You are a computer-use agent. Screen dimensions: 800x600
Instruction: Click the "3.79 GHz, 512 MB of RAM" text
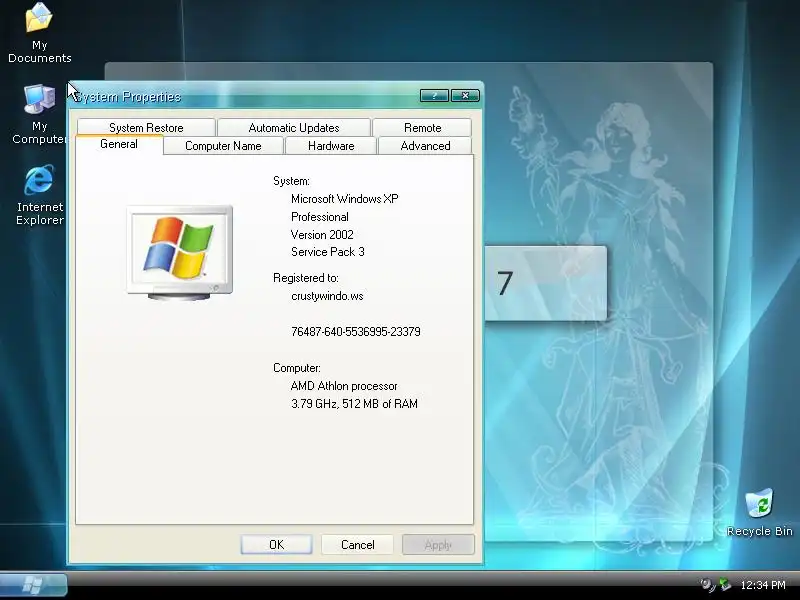click(354, 404)
